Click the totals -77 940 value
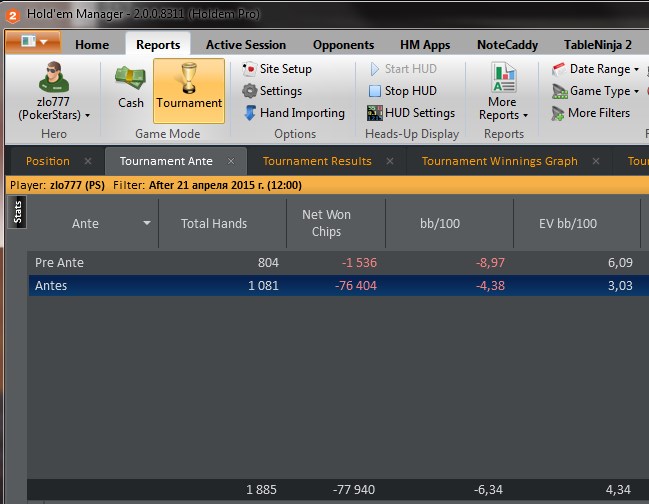 click(354, 490)
